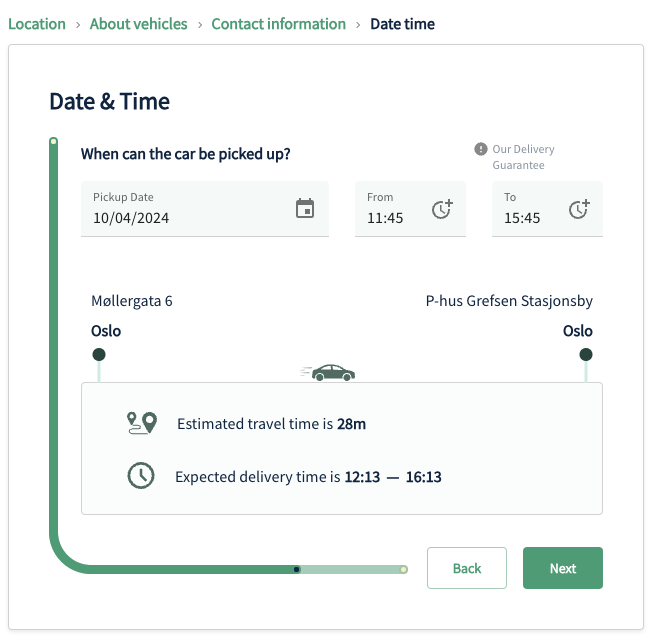Click the car icon above the travel estimate
Screen dimensions: 666x641
tap(329, 372)
